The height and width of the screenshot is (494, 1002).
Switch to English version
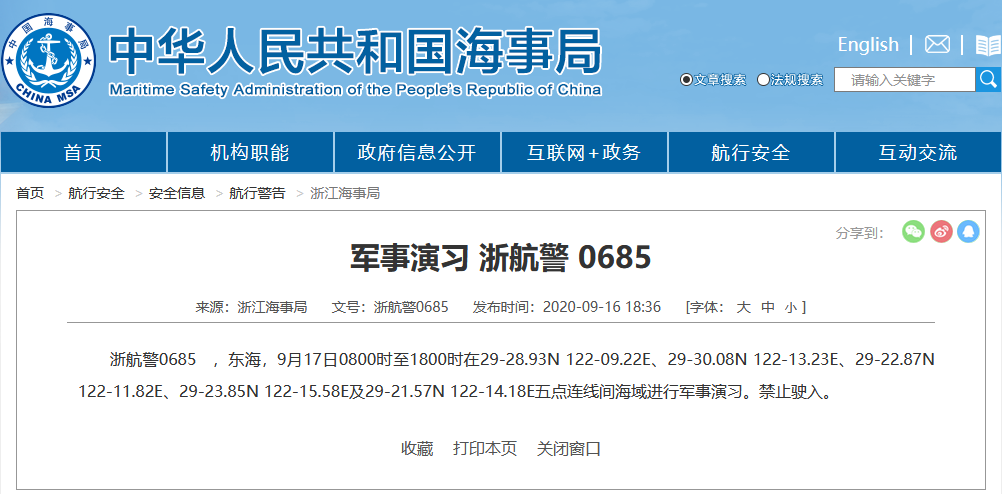click(x=868, y=45)
